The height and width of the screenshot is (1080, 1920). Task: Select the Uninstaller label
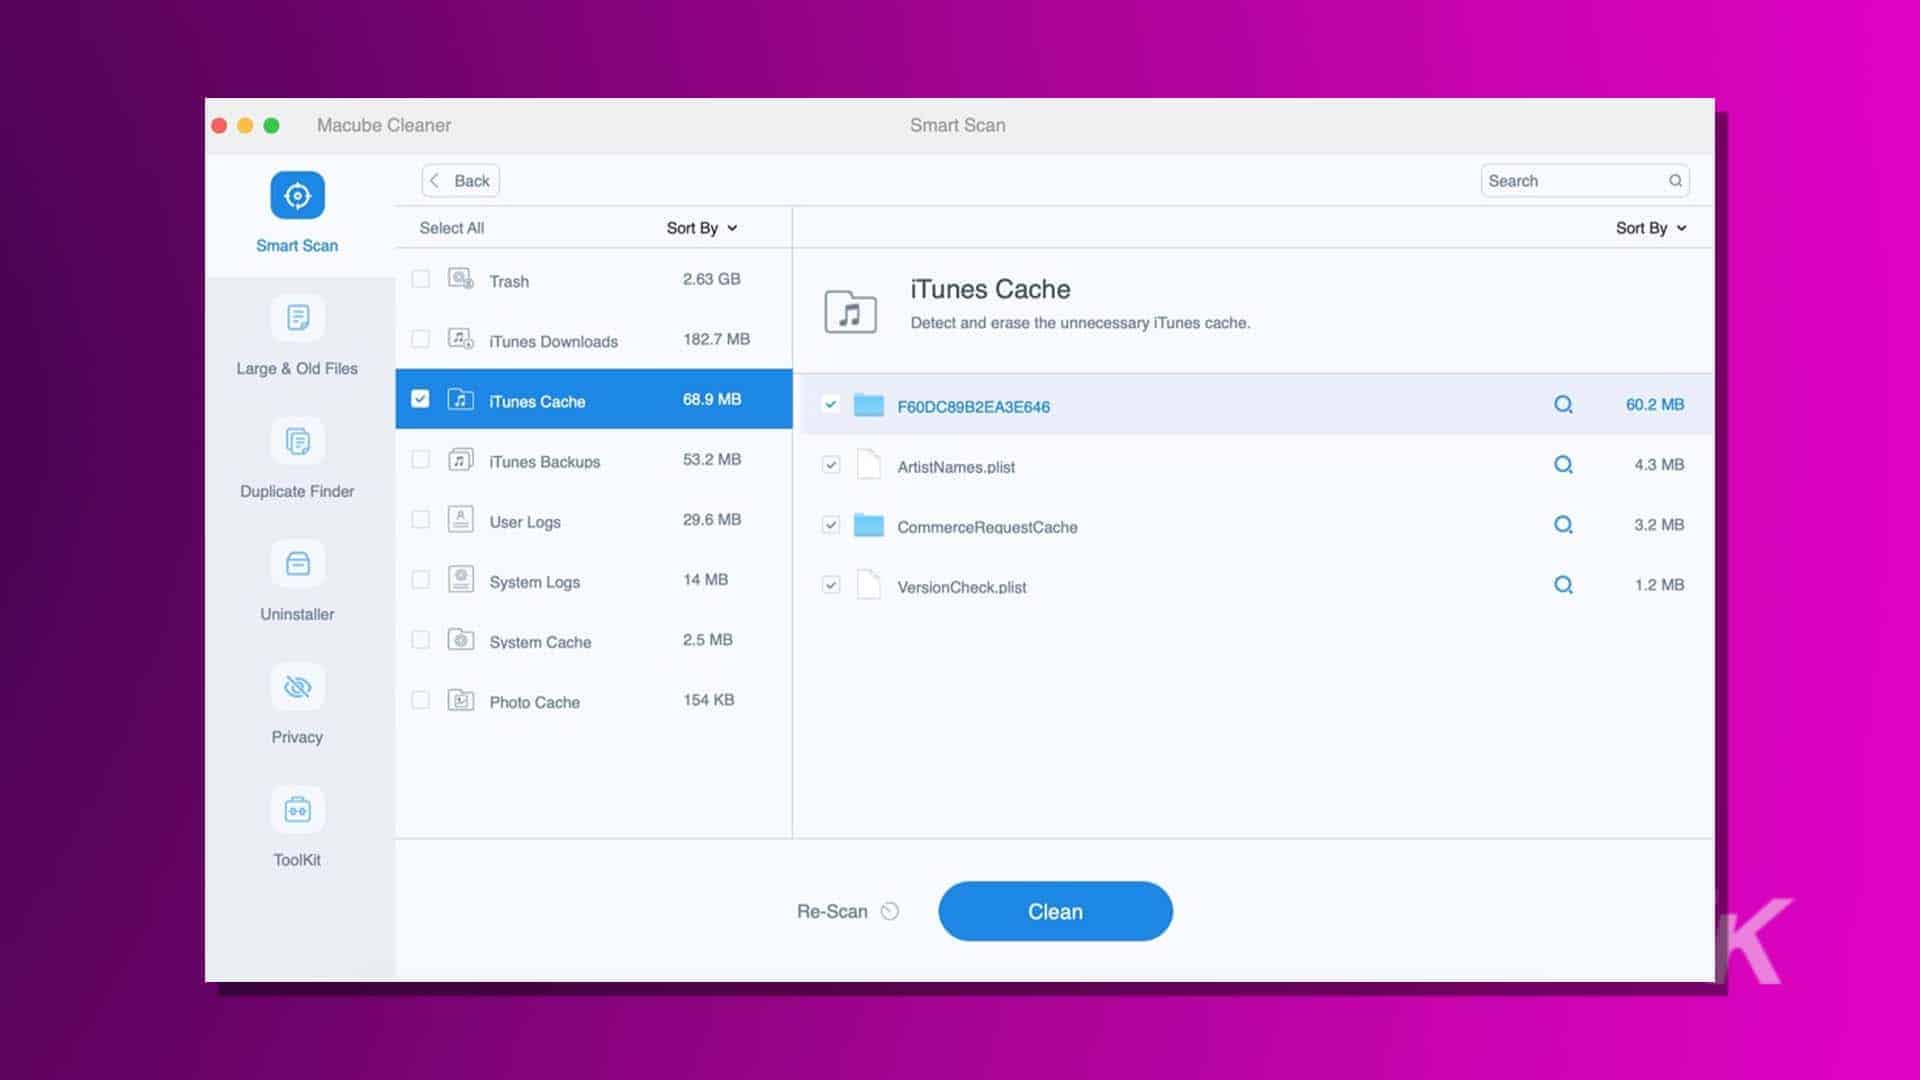(297, 614)
